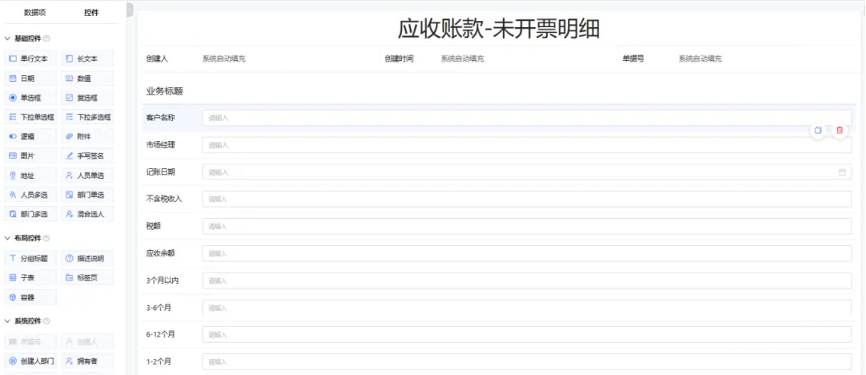Click the 客户名称 input field
This screenshot has height=375, width=866.
526,118
